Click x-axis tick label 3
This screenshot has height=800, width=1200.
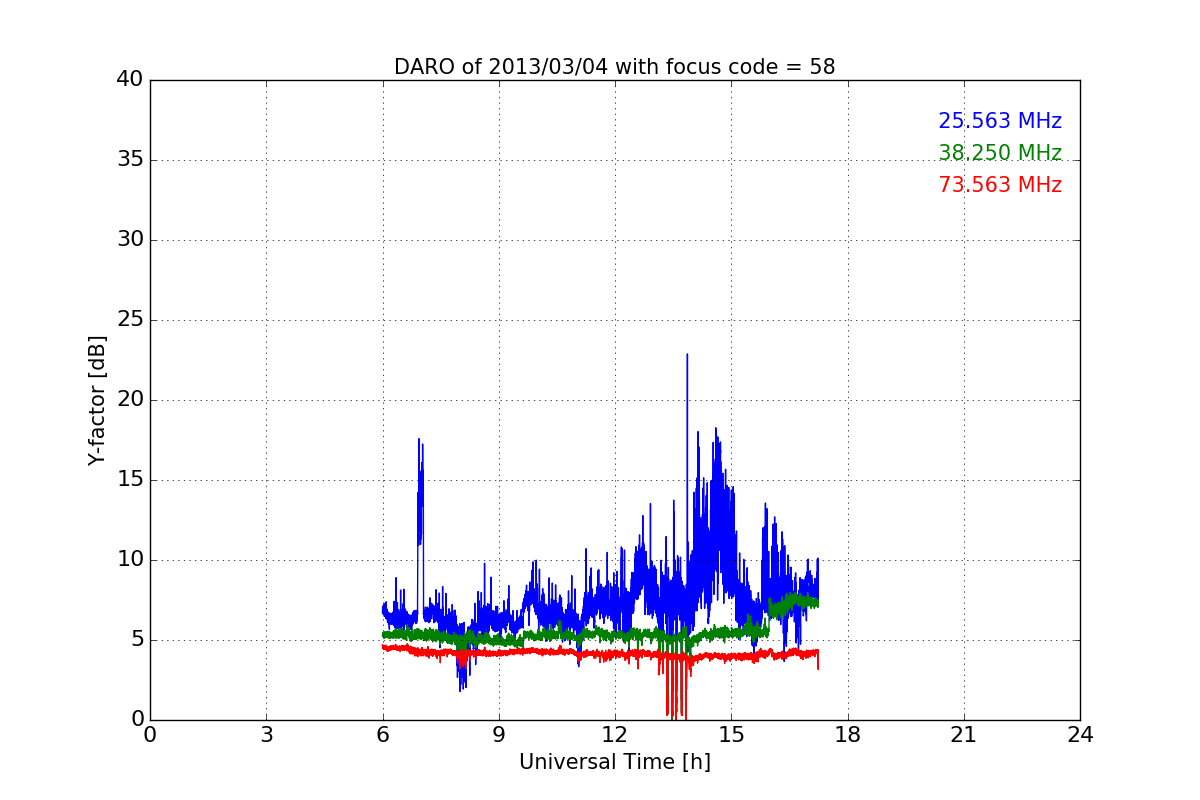click(266, 735)
